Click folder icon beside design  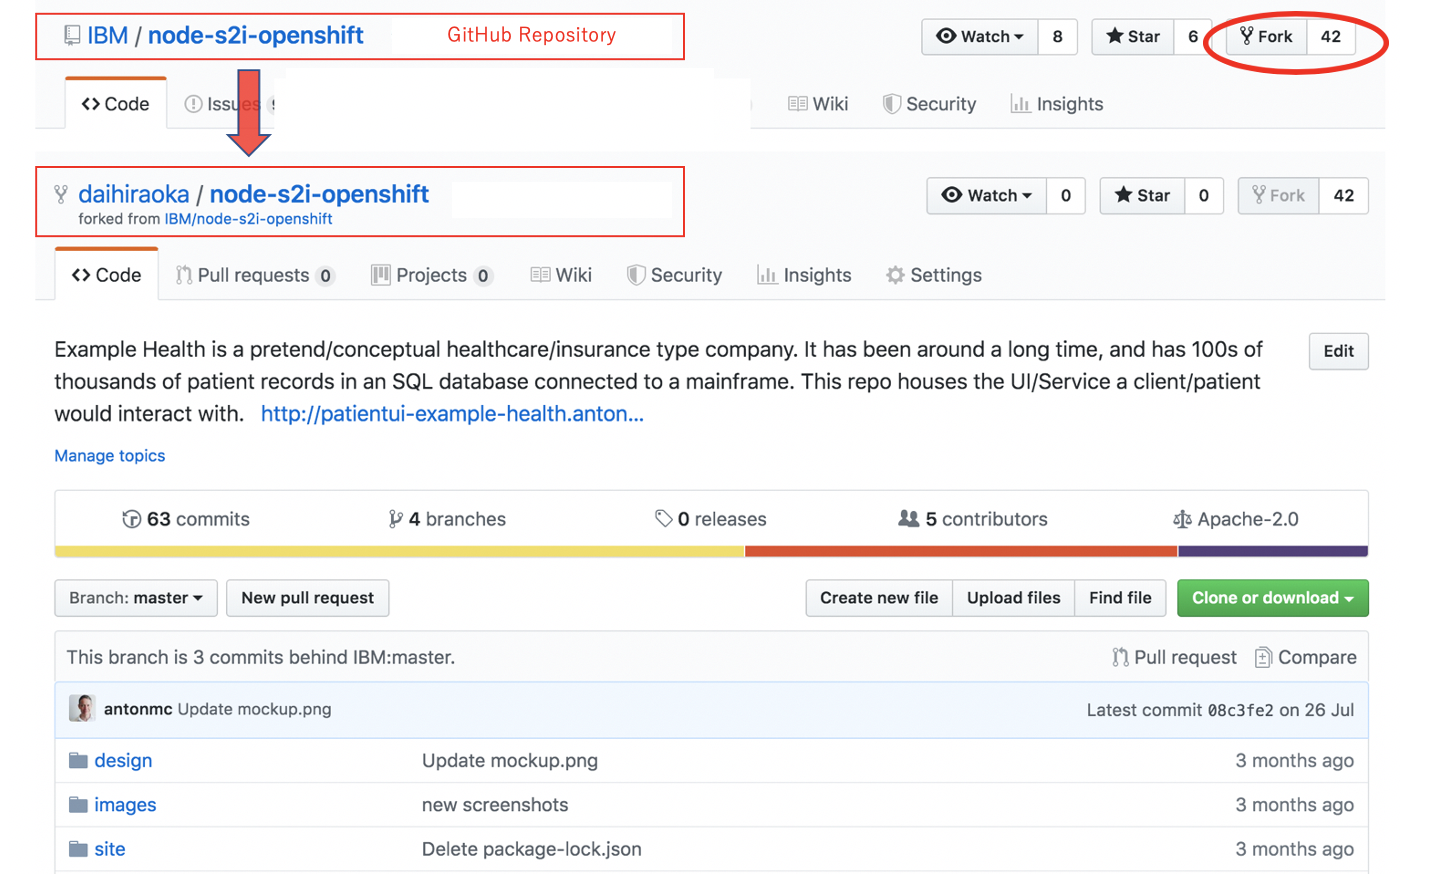point(78,761)
